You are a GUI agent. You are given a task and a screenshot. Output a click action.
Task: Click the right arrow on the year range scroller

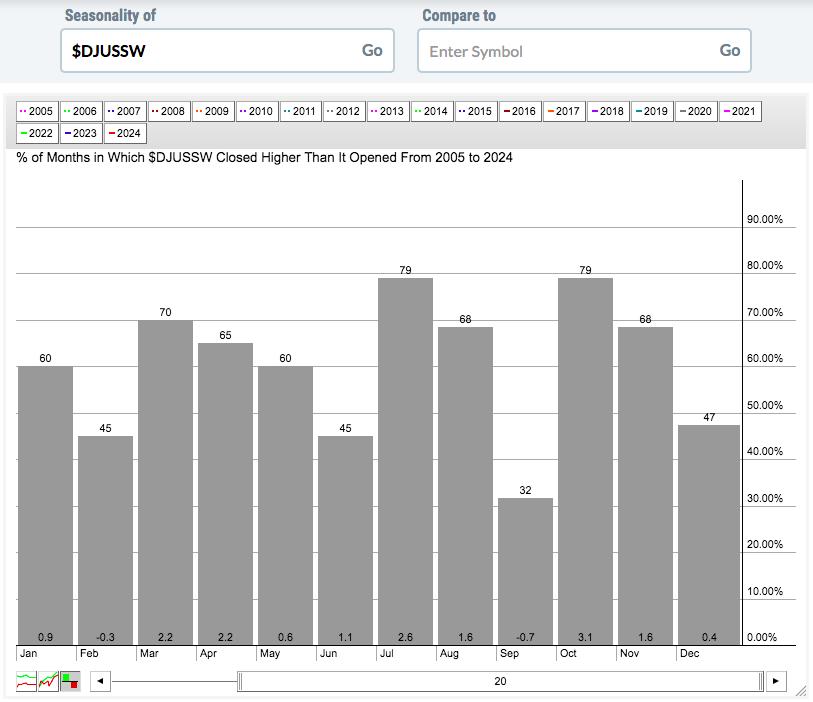click(x=777, y=682)
